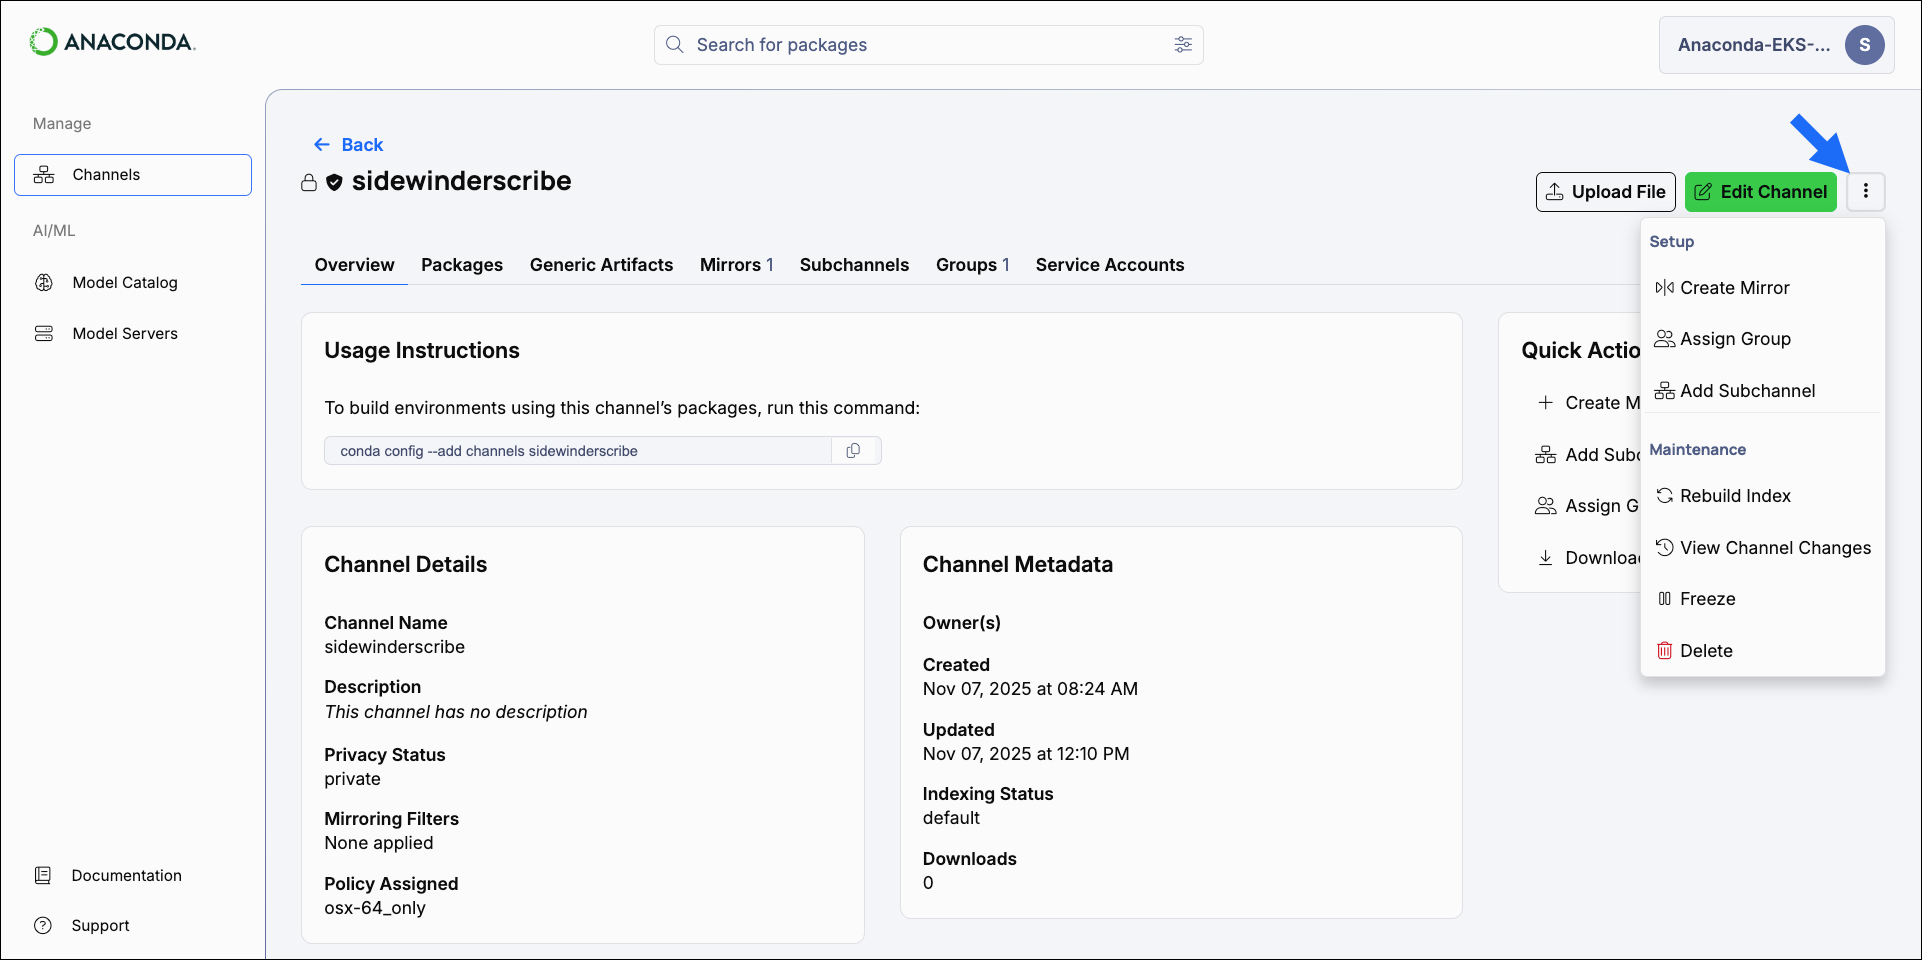Click the Anaconda logo
The width and height of the screenshot is (1922, 960).
click(x=111, y=42)
